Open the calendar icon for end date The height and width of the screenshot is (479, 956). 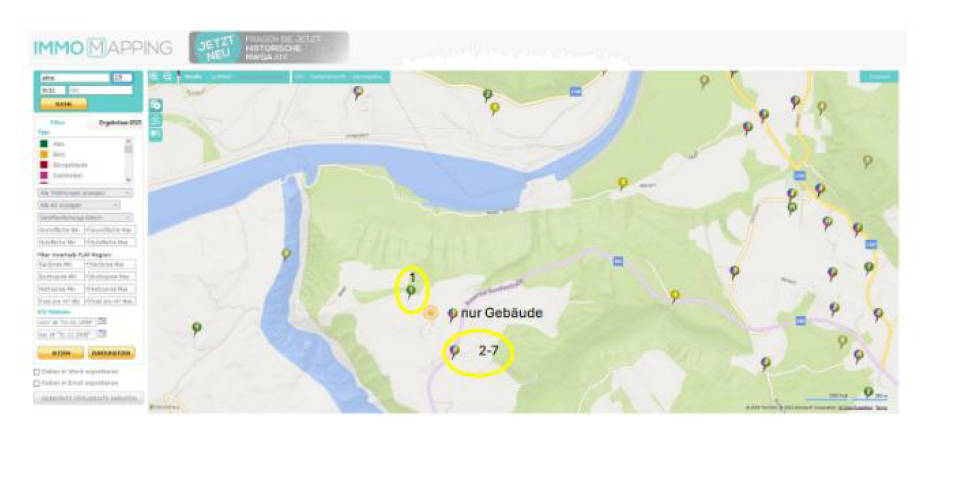click(x=102, y=333)
